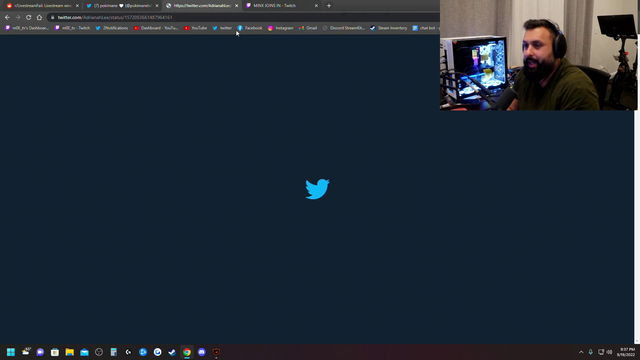640x360 pixels.
Task: Click the microphone icon in the system tray
Action: pos(591,352)
